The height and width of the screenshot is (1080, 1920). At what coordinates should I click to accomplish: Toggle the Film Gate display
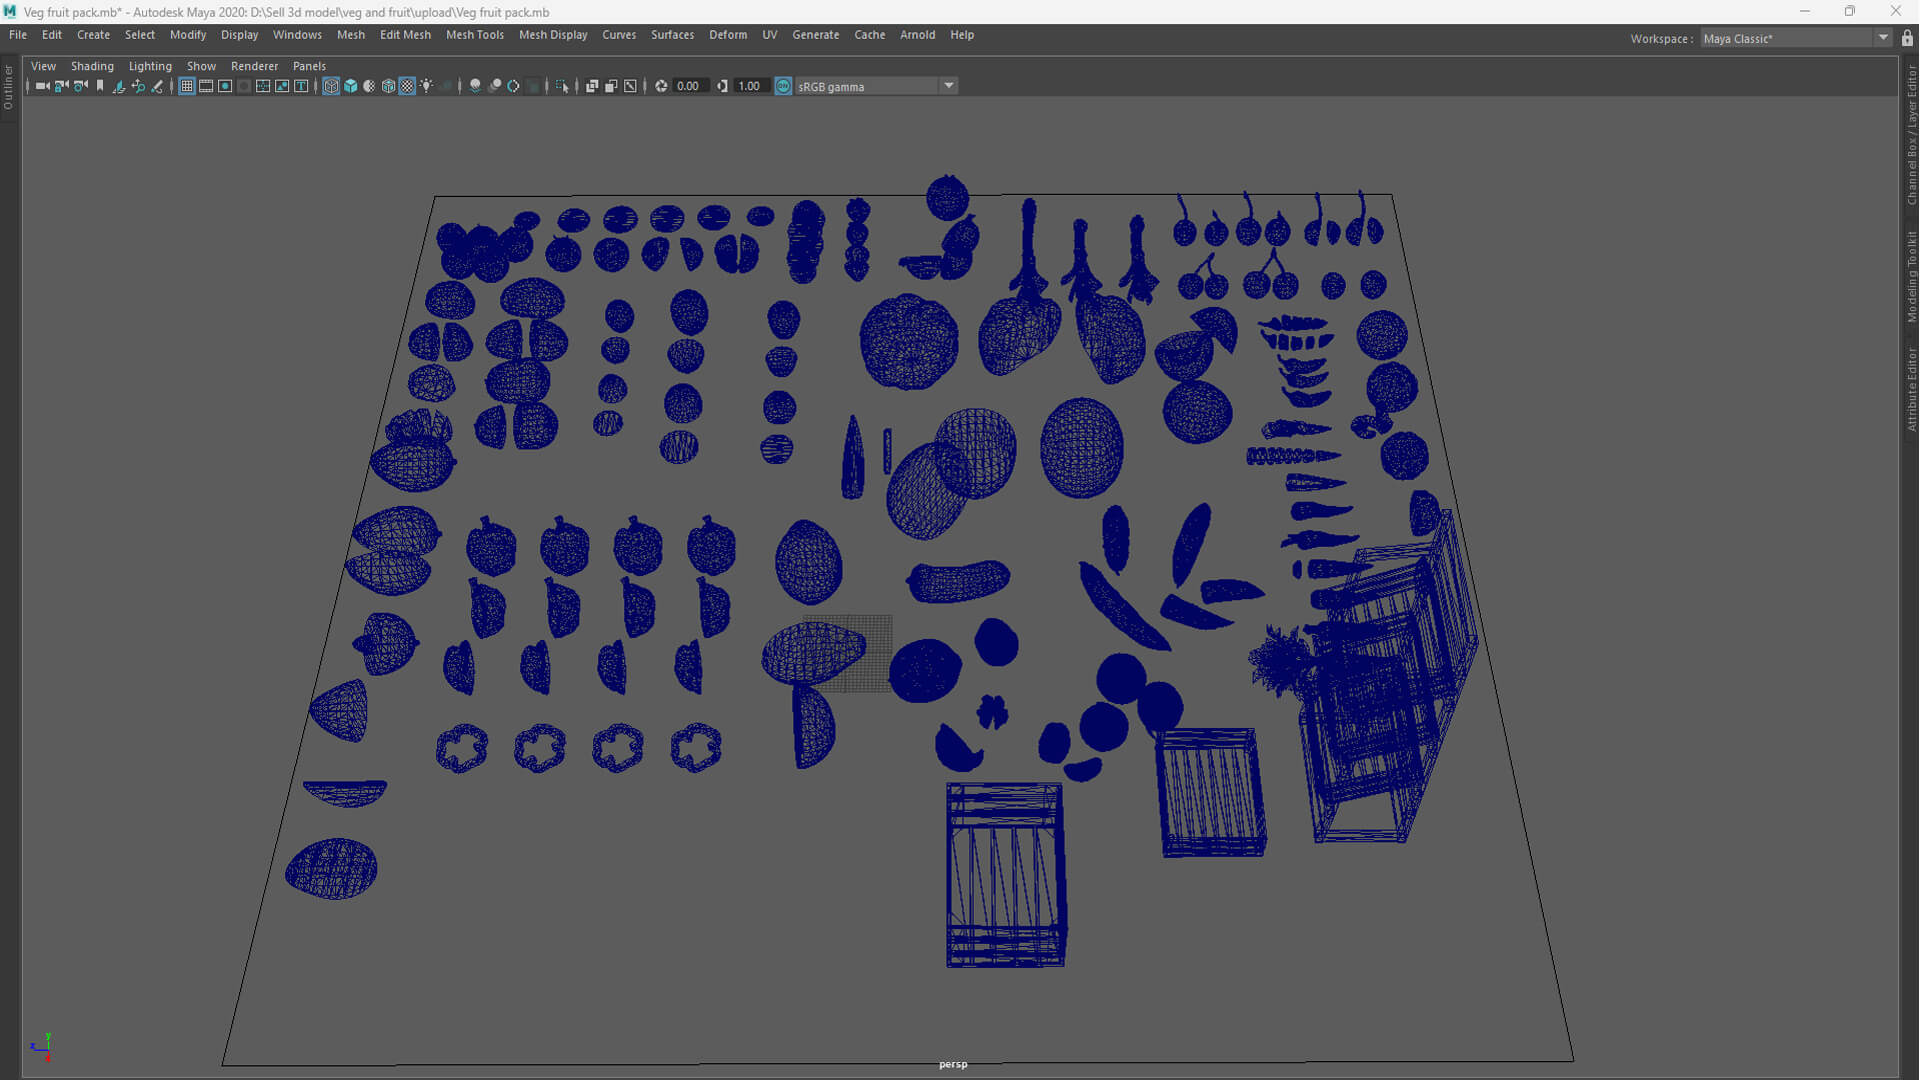206,86
